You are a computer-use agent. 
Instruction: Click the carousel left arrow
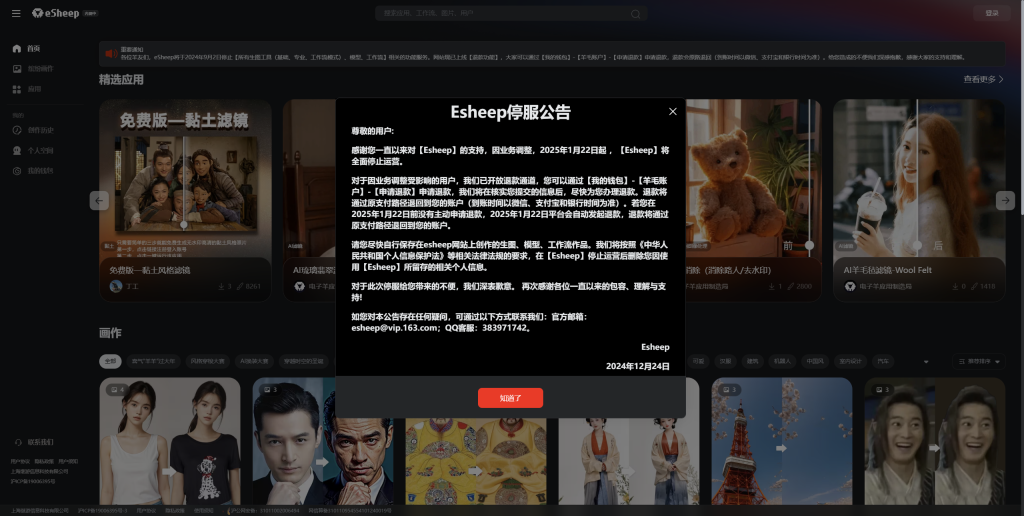point(99,201)
